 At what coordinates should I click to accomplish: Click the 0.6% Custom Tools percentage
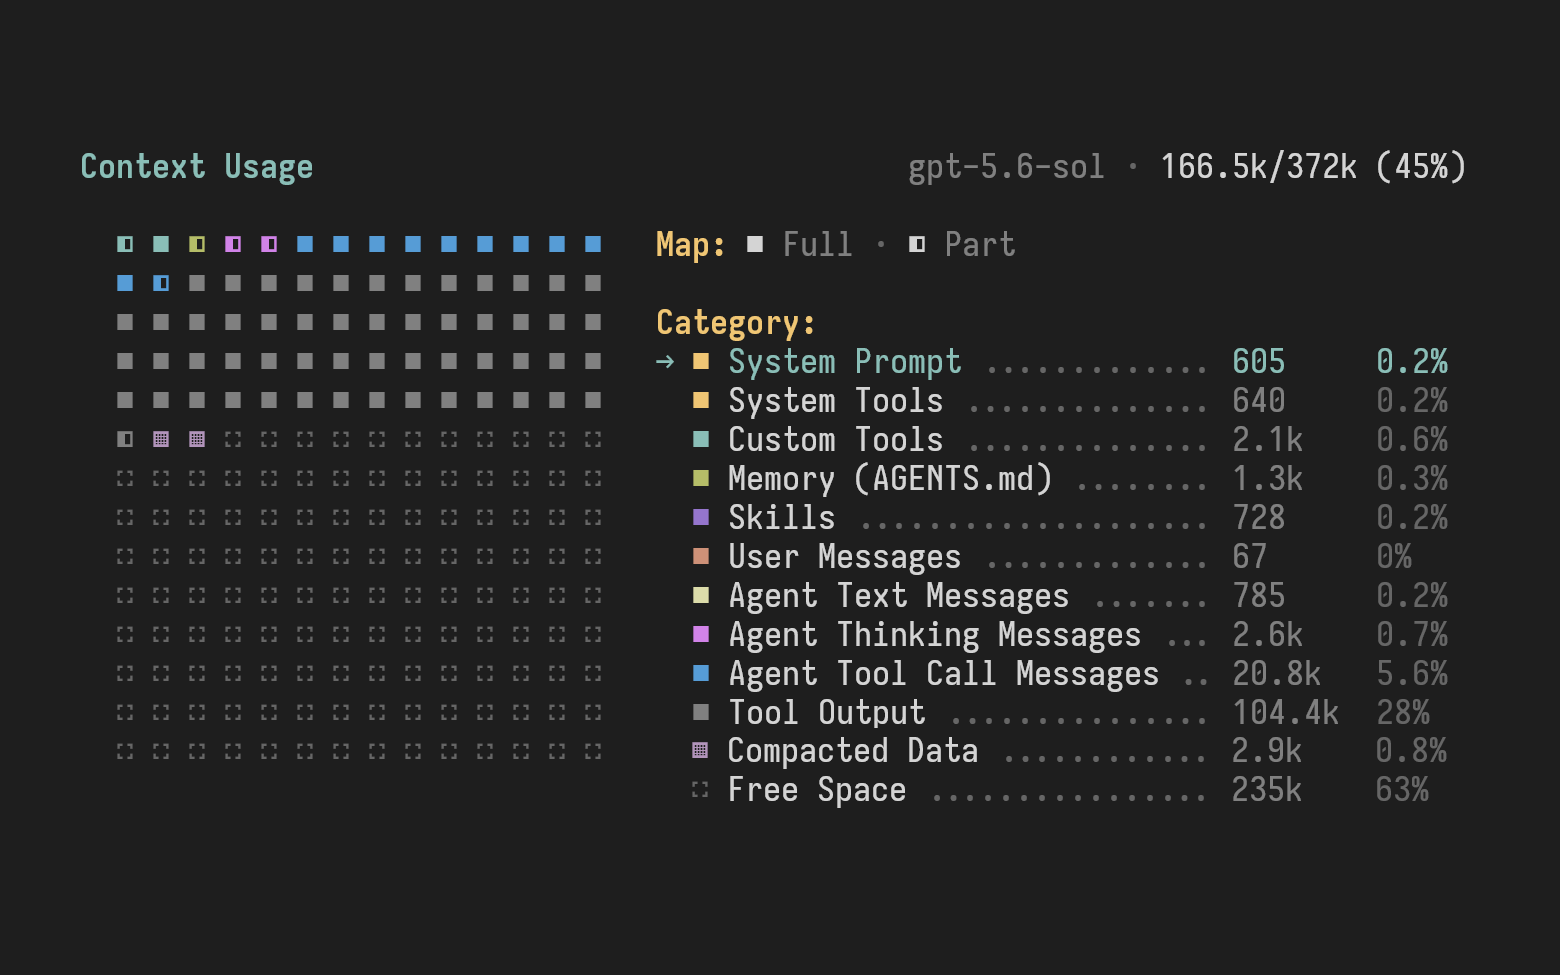click(x=1412, y=439)
